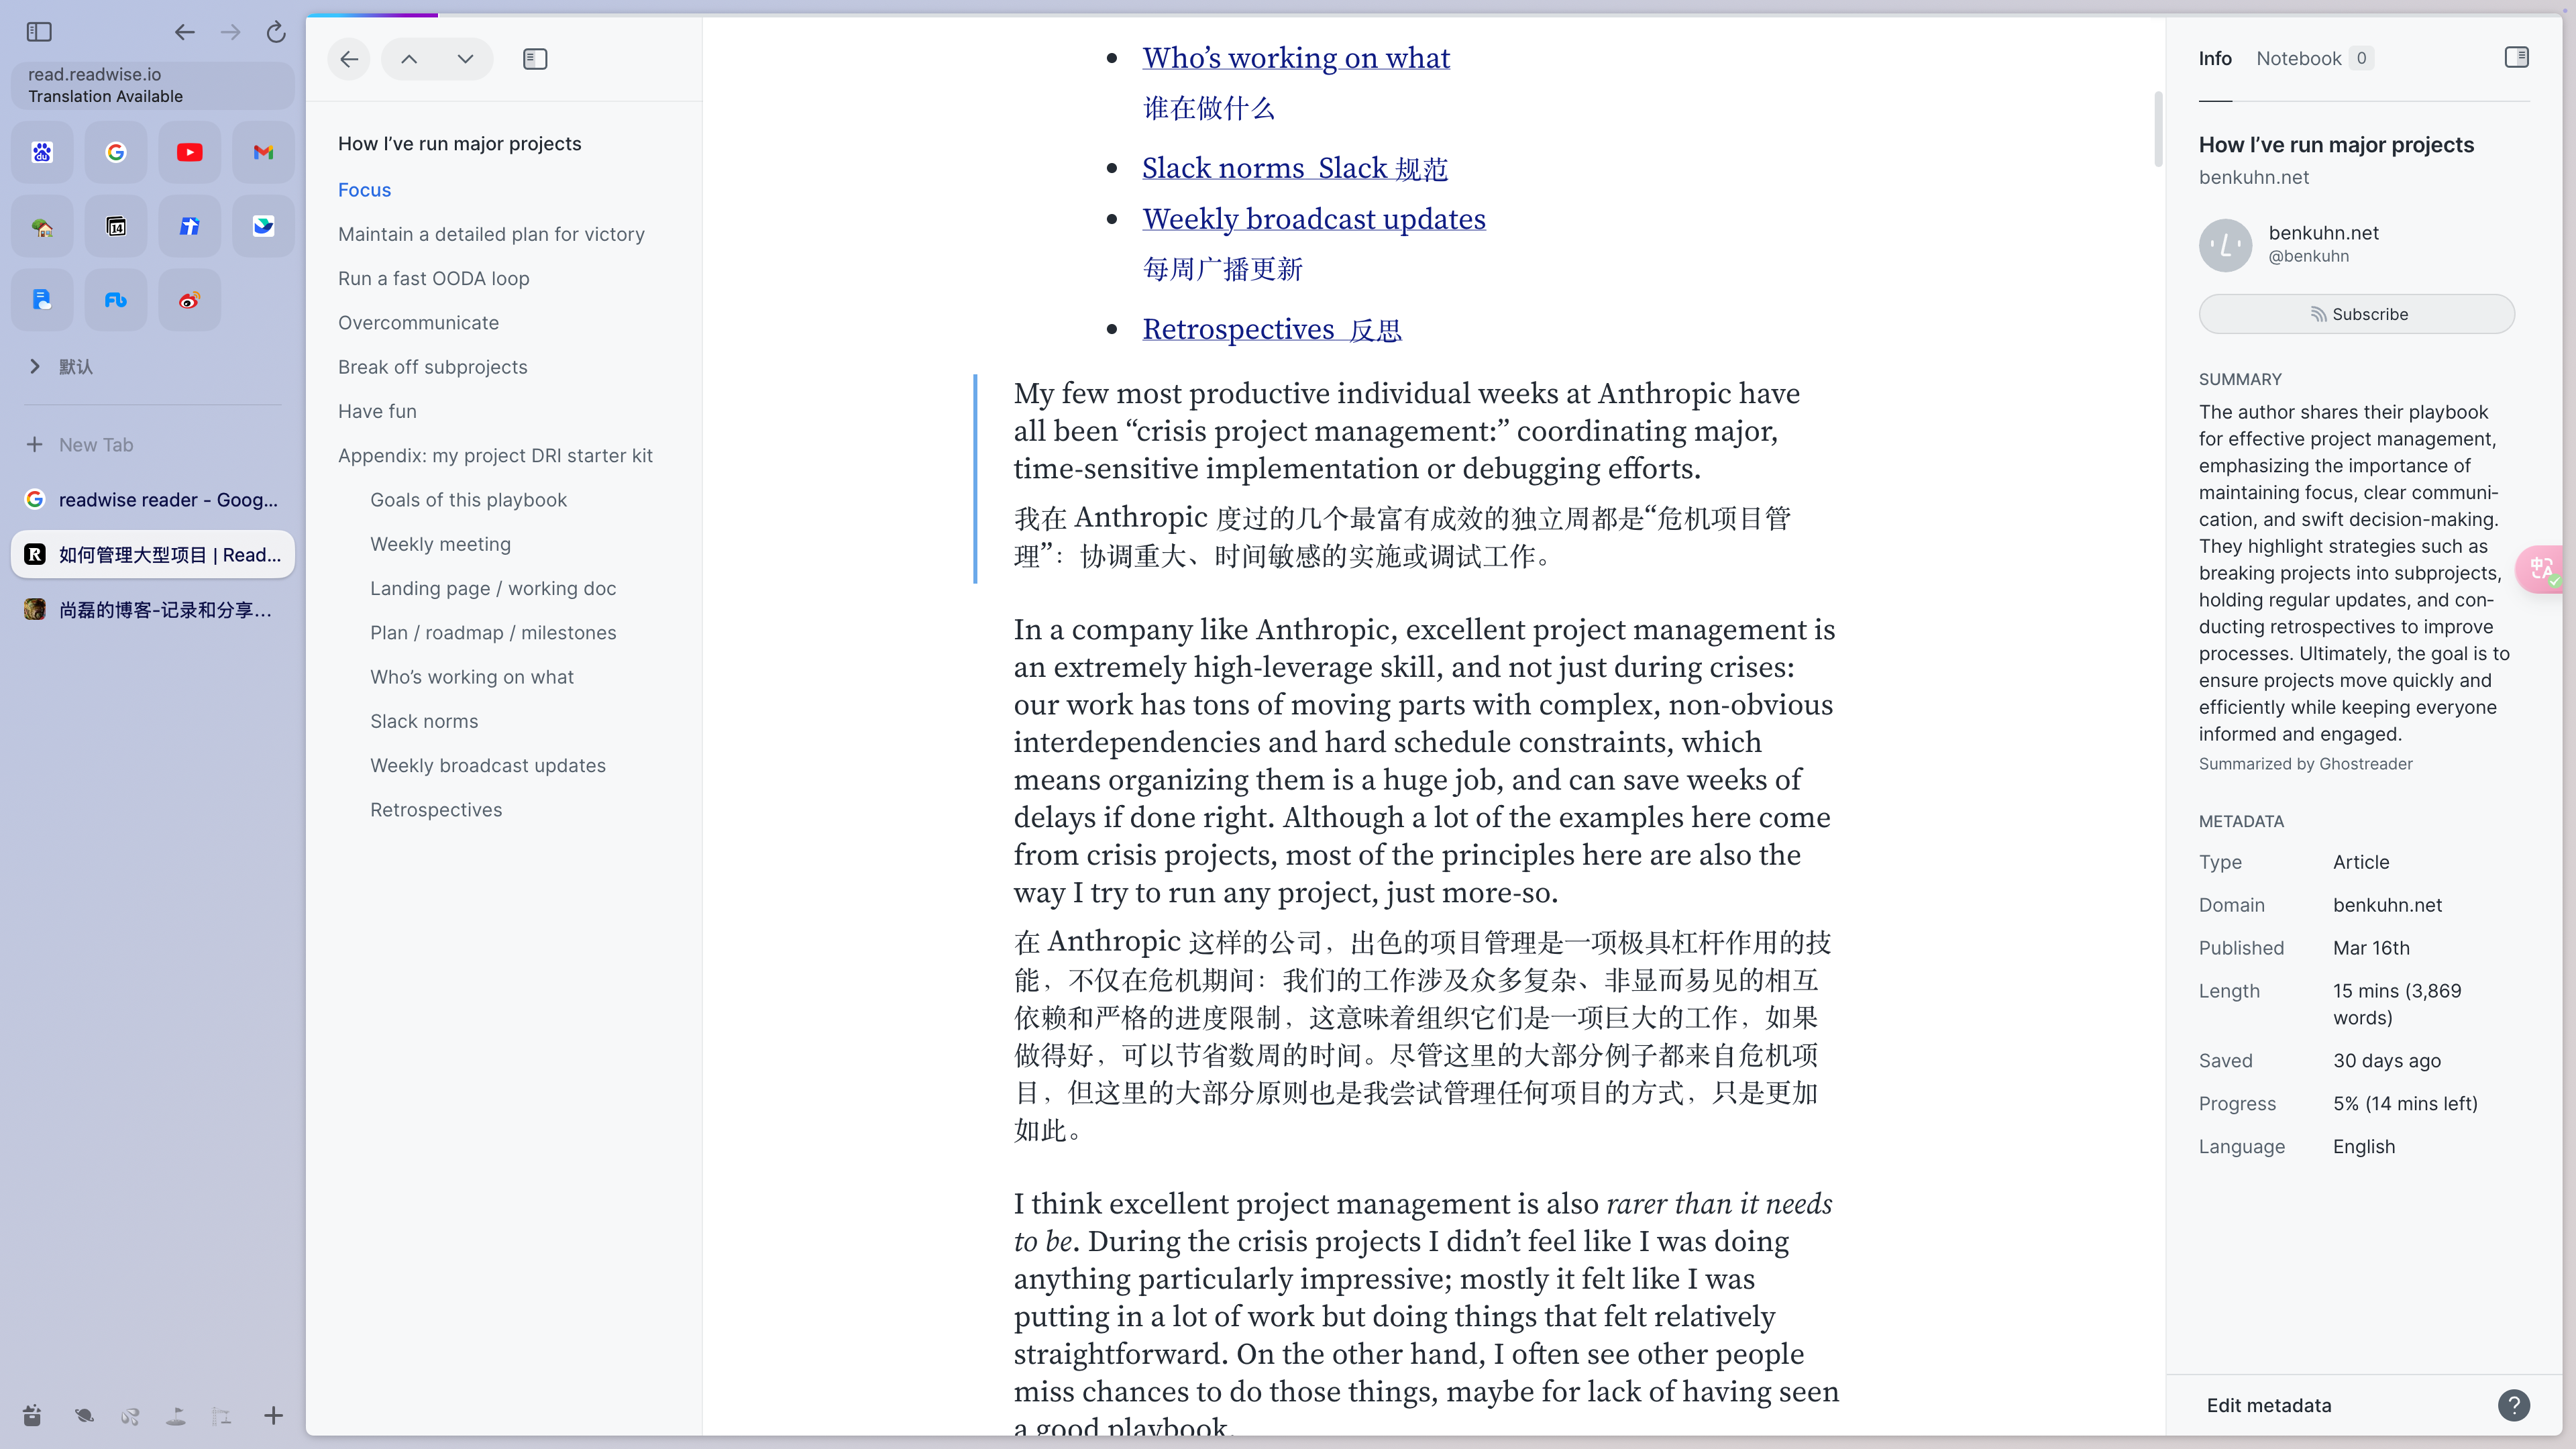Screen dimensions: 2576x1449
Task: Expand the 默认 folder
Action: pos(35,366)
